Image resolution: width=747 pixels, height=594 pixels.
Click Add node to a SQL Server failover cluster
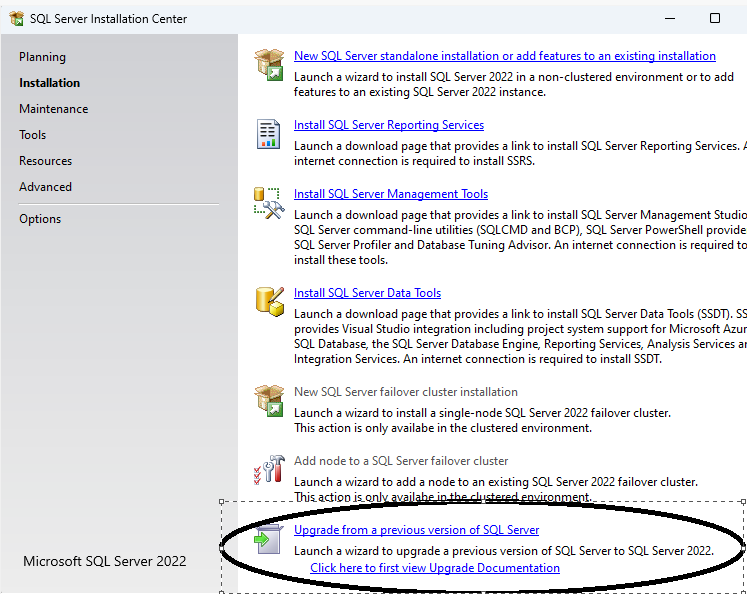pyautogui.click(x=401, y=461)
